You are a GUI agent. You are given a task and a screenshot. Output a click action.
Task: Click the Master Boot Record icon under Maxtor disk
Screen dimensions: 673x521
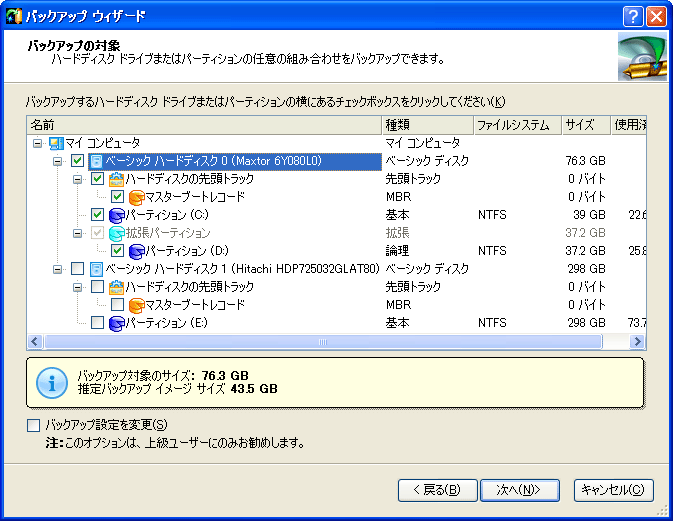[136, 197]
